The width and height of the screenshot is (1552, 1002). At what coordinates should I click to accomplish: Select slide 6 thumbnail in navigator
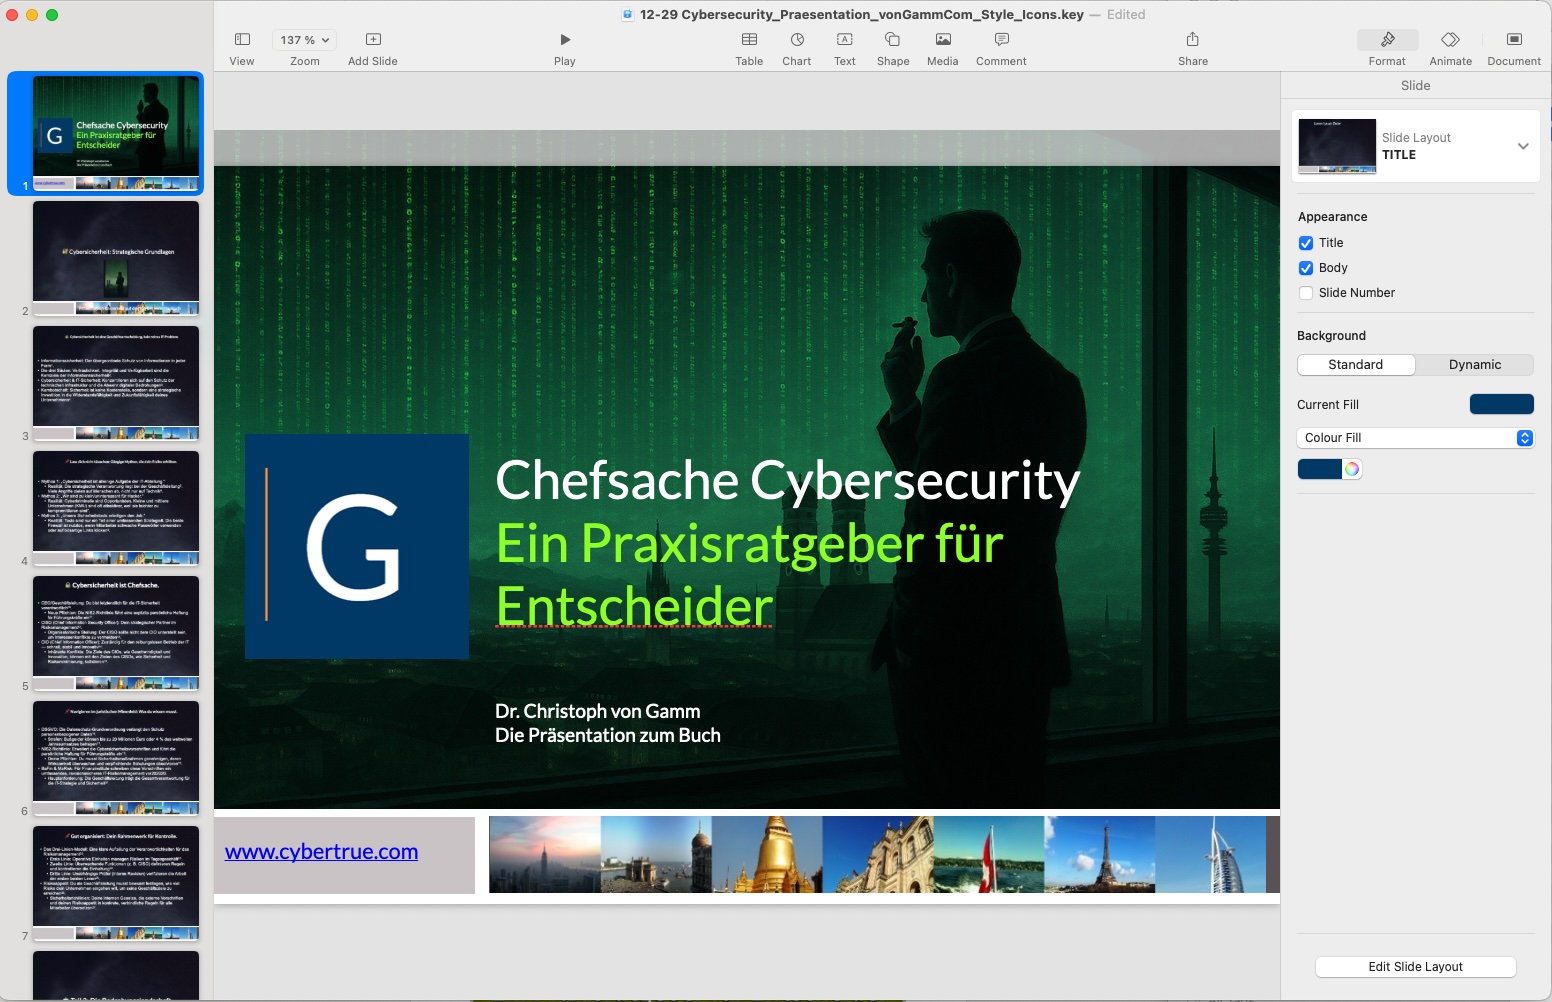coord(116,758)
